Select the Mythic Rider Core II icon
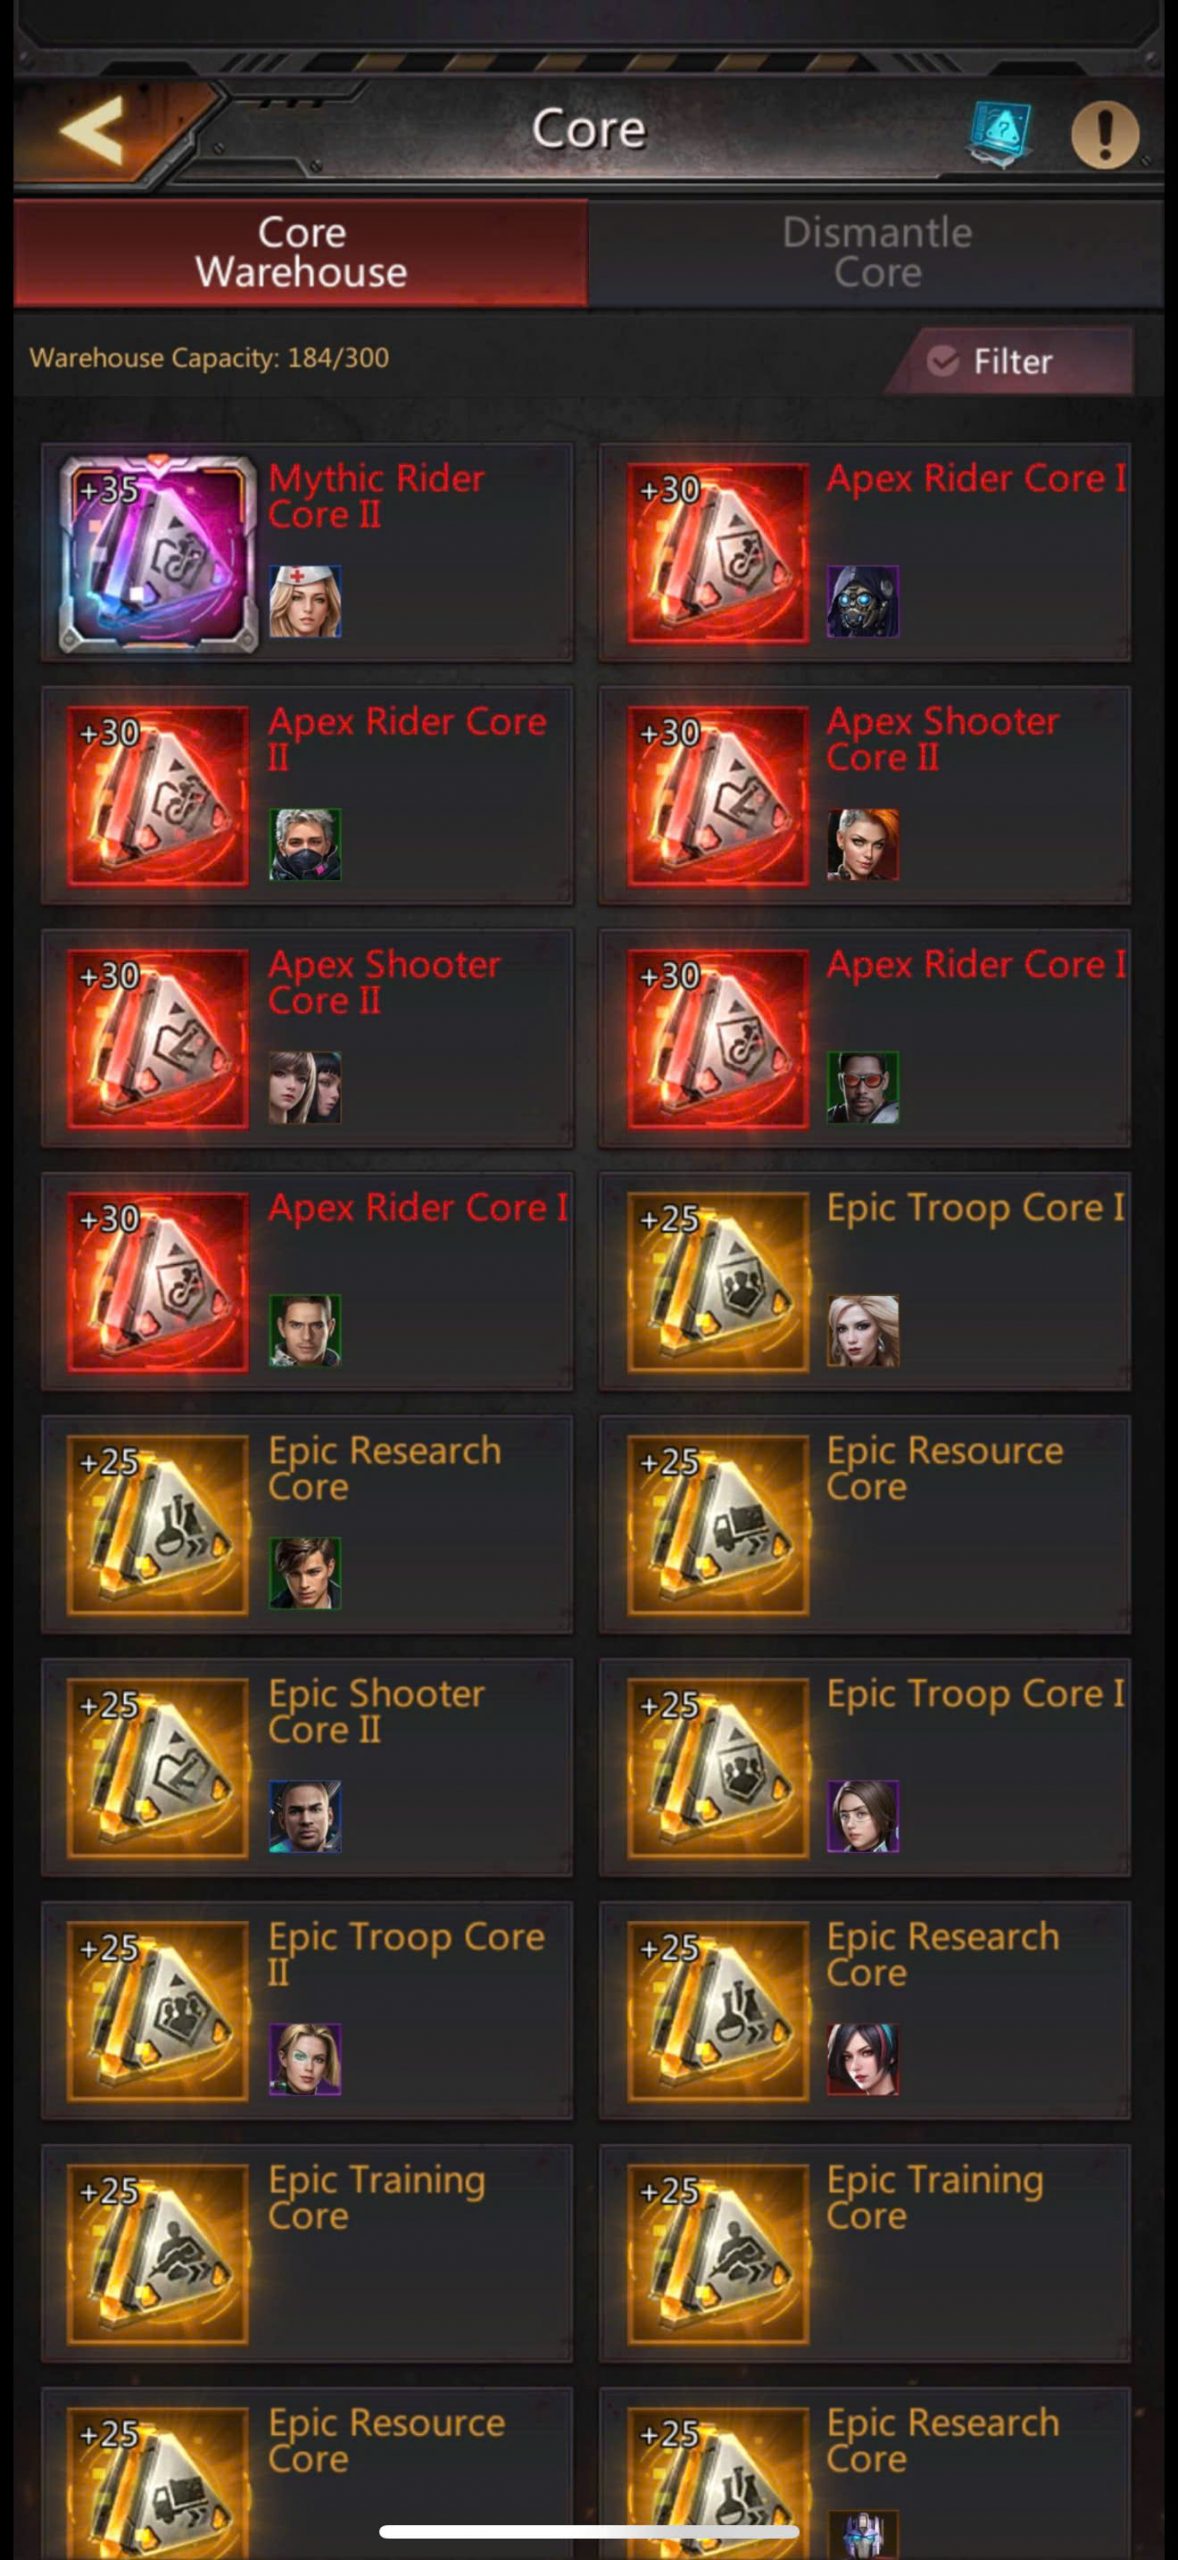 click(x=158, y=553)
